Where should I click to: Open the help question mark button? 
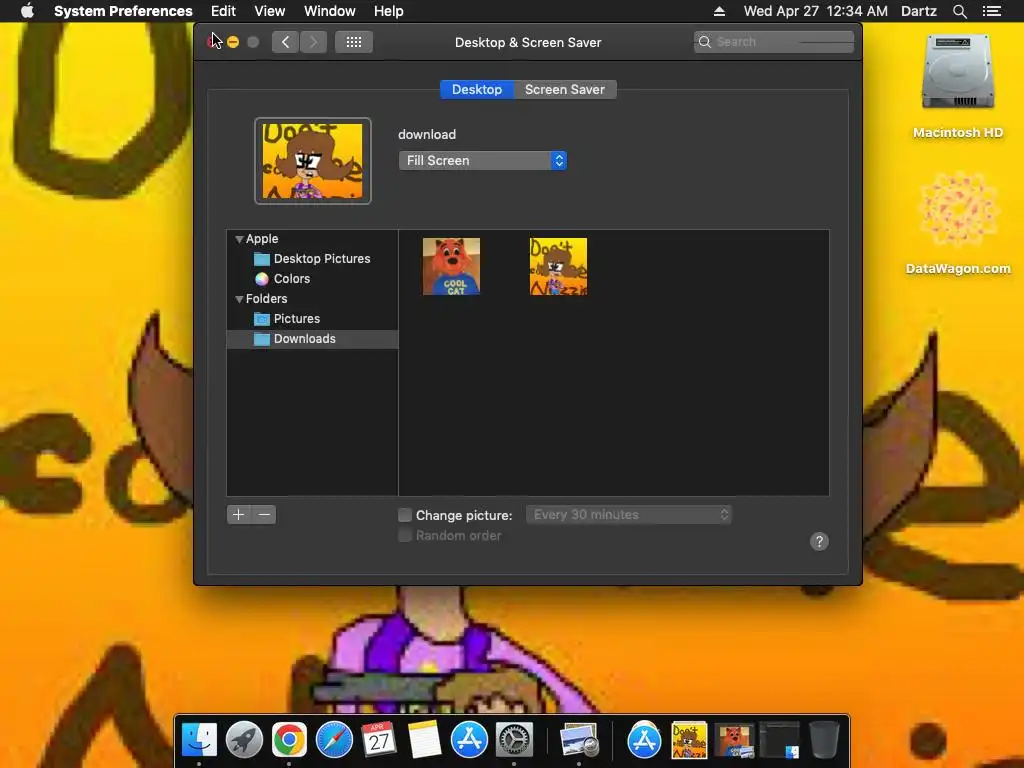(819, 541)
